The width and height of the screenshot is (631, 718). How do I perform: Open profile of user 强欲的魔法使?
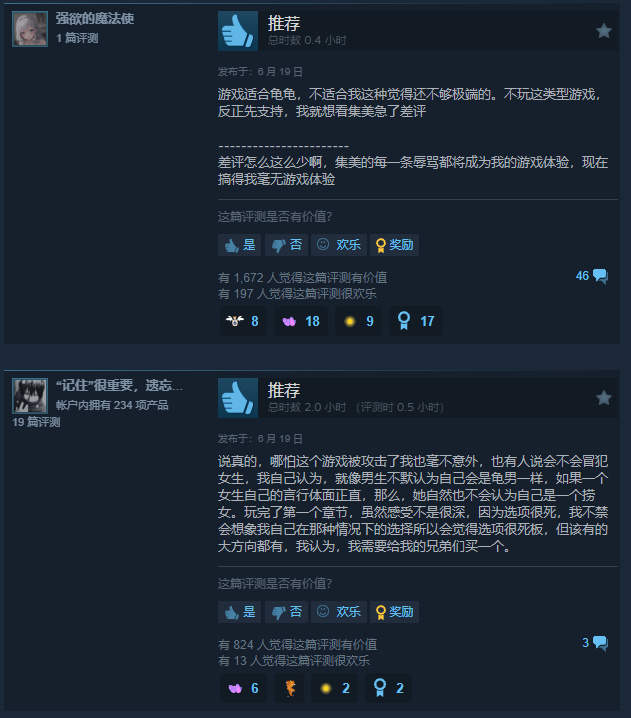click(95, 19)
